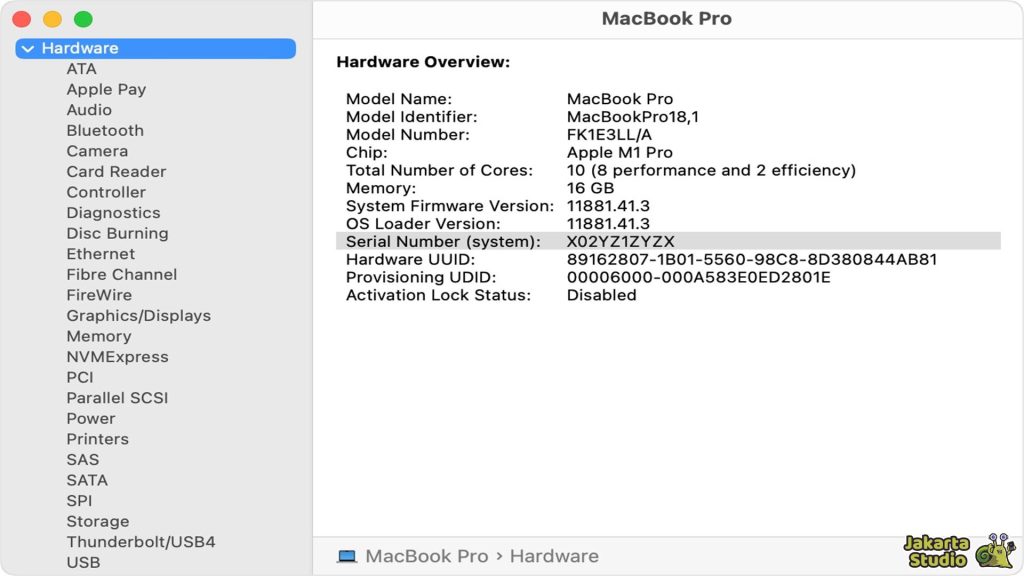Image resolution: width=1024 pixels, height=576 pixels.
Task: Open the Card Reader section
Action: tap(116, 171)
